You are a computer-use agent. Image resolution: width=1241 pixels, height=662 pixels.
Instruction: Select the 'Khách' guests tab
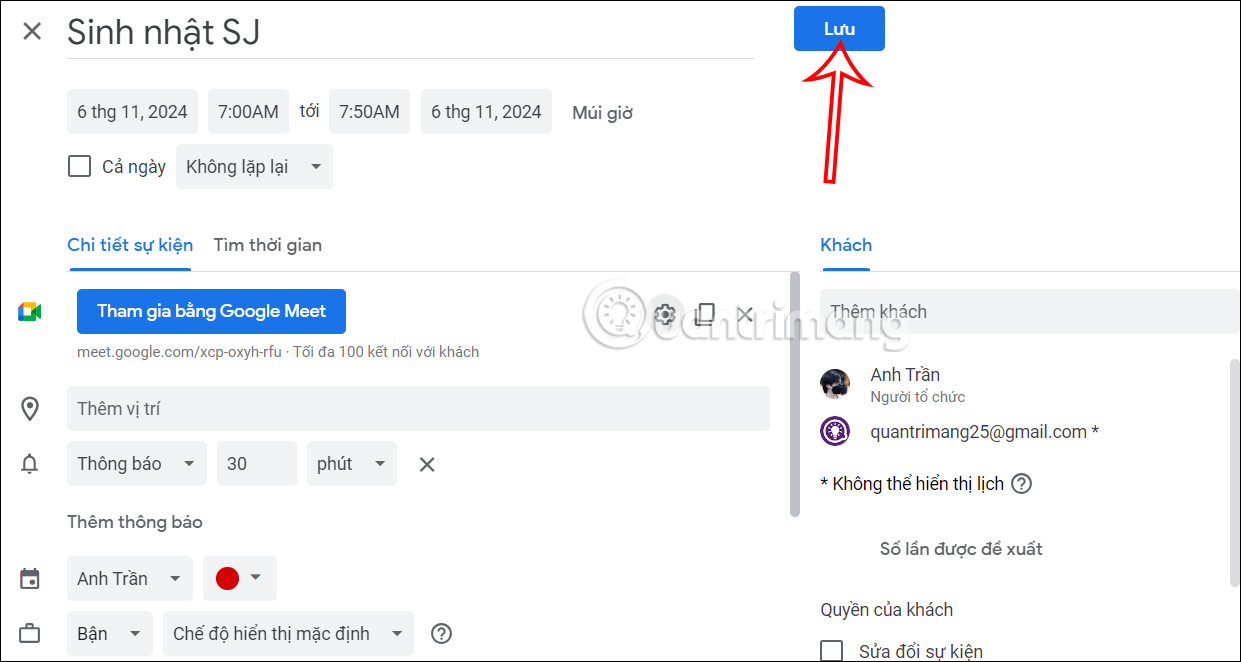(845, 244)
